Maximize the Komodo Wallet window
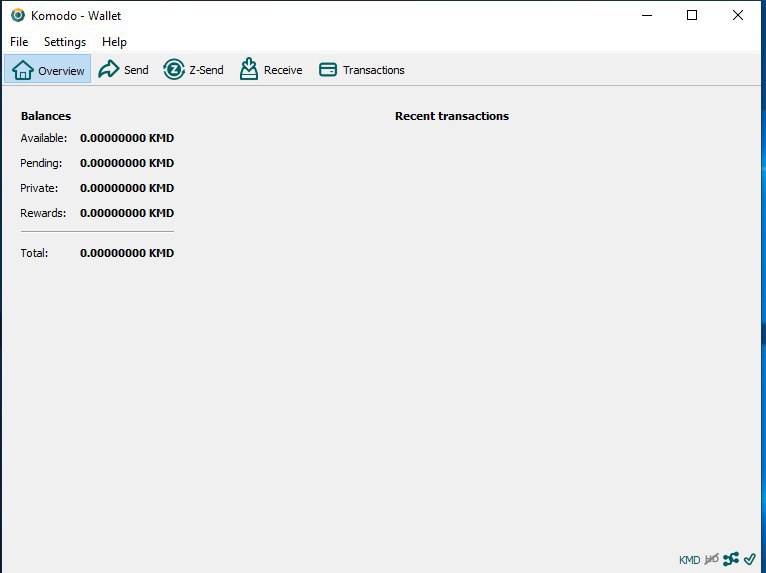The image size is (766, 573). (x=692, y=15)
